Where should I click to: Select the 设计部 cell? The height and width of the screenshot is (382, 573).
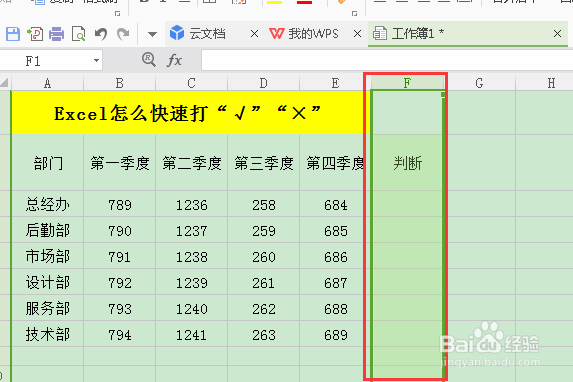[48, 282]
